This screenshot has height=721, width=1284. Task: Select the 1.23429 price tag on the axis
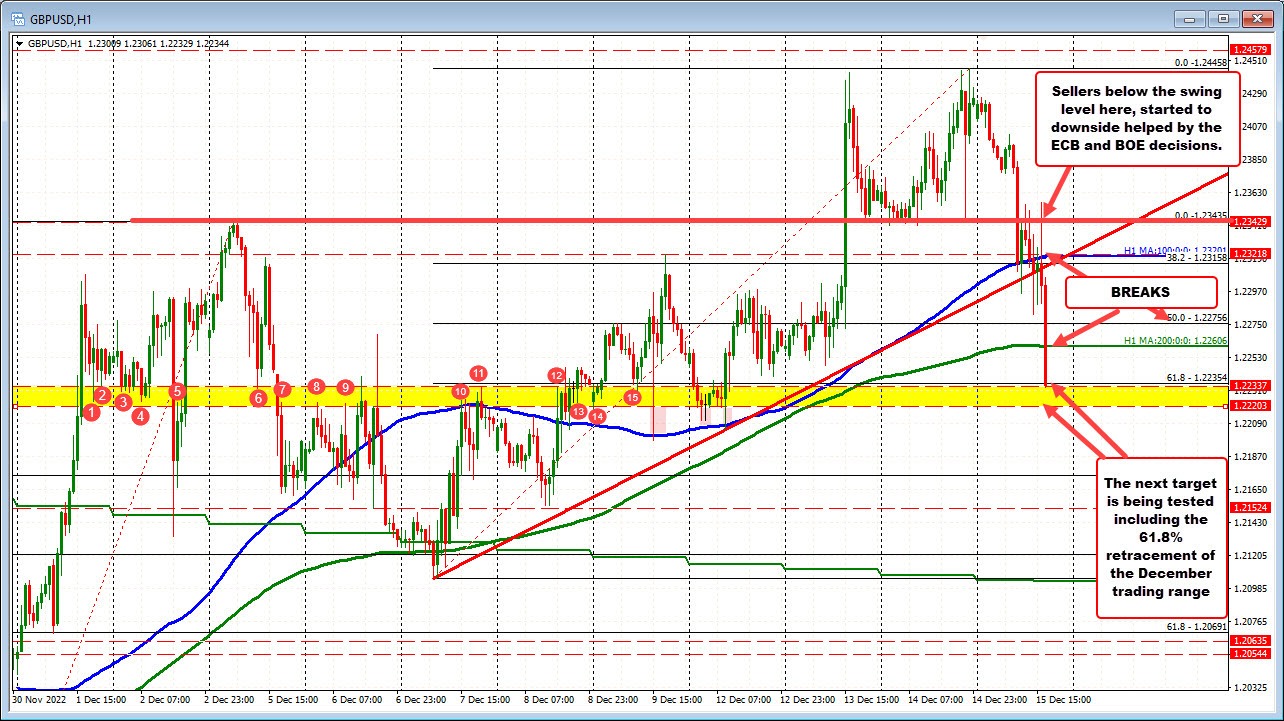click(1249, 221)
